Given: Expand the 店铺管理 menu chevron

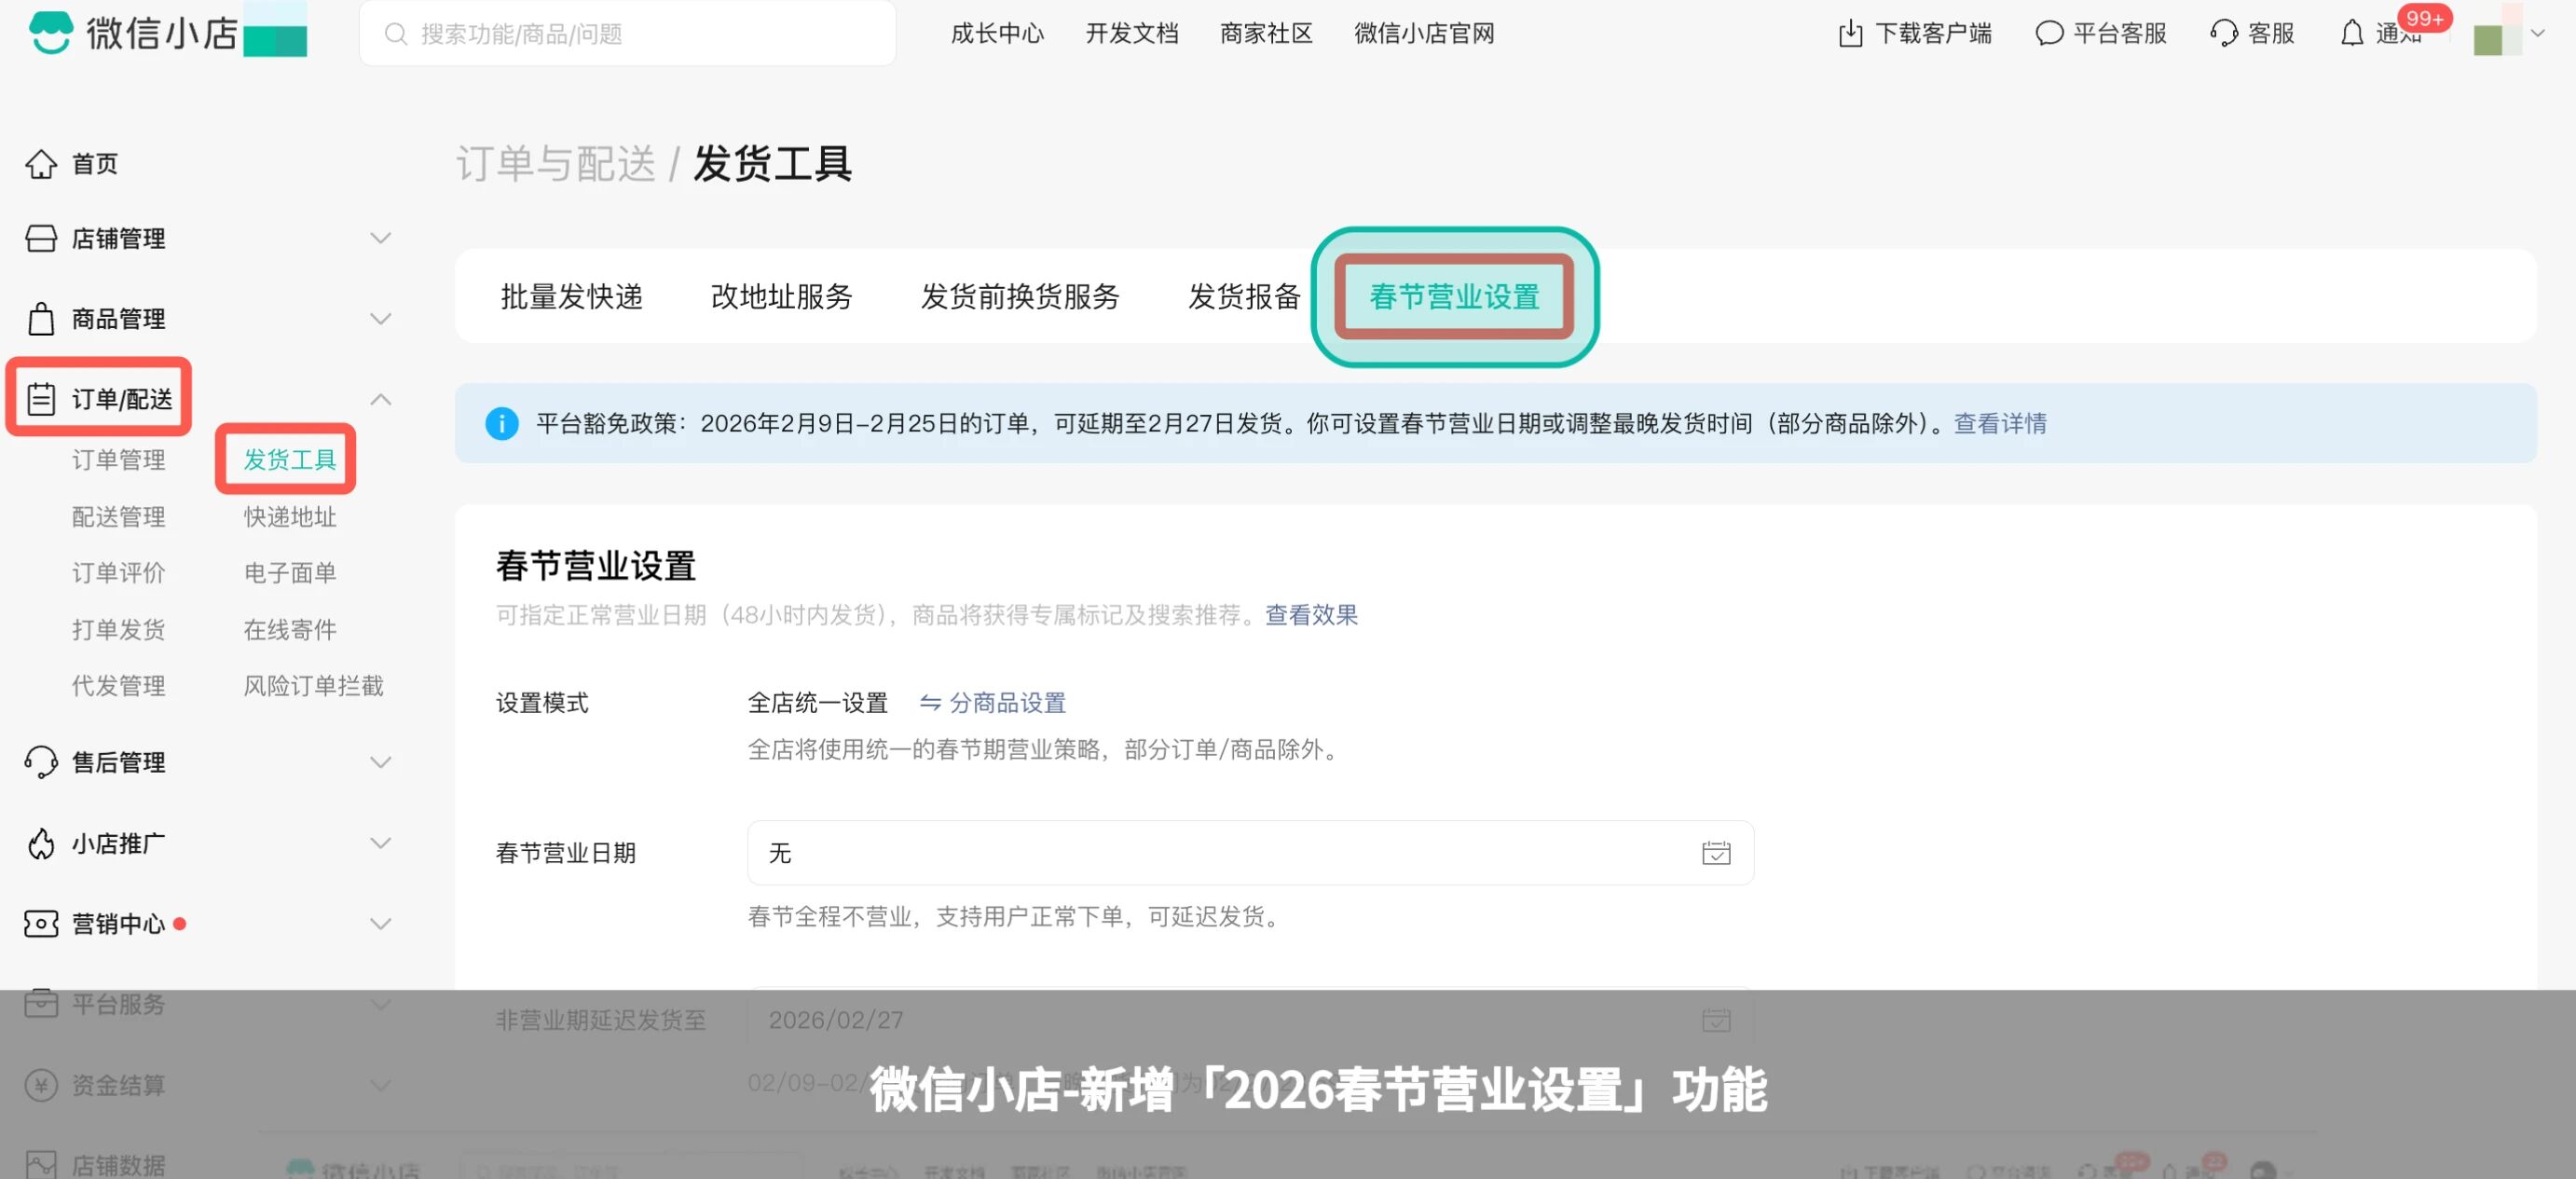Looking at the screenshot, I should click(380, 239).
